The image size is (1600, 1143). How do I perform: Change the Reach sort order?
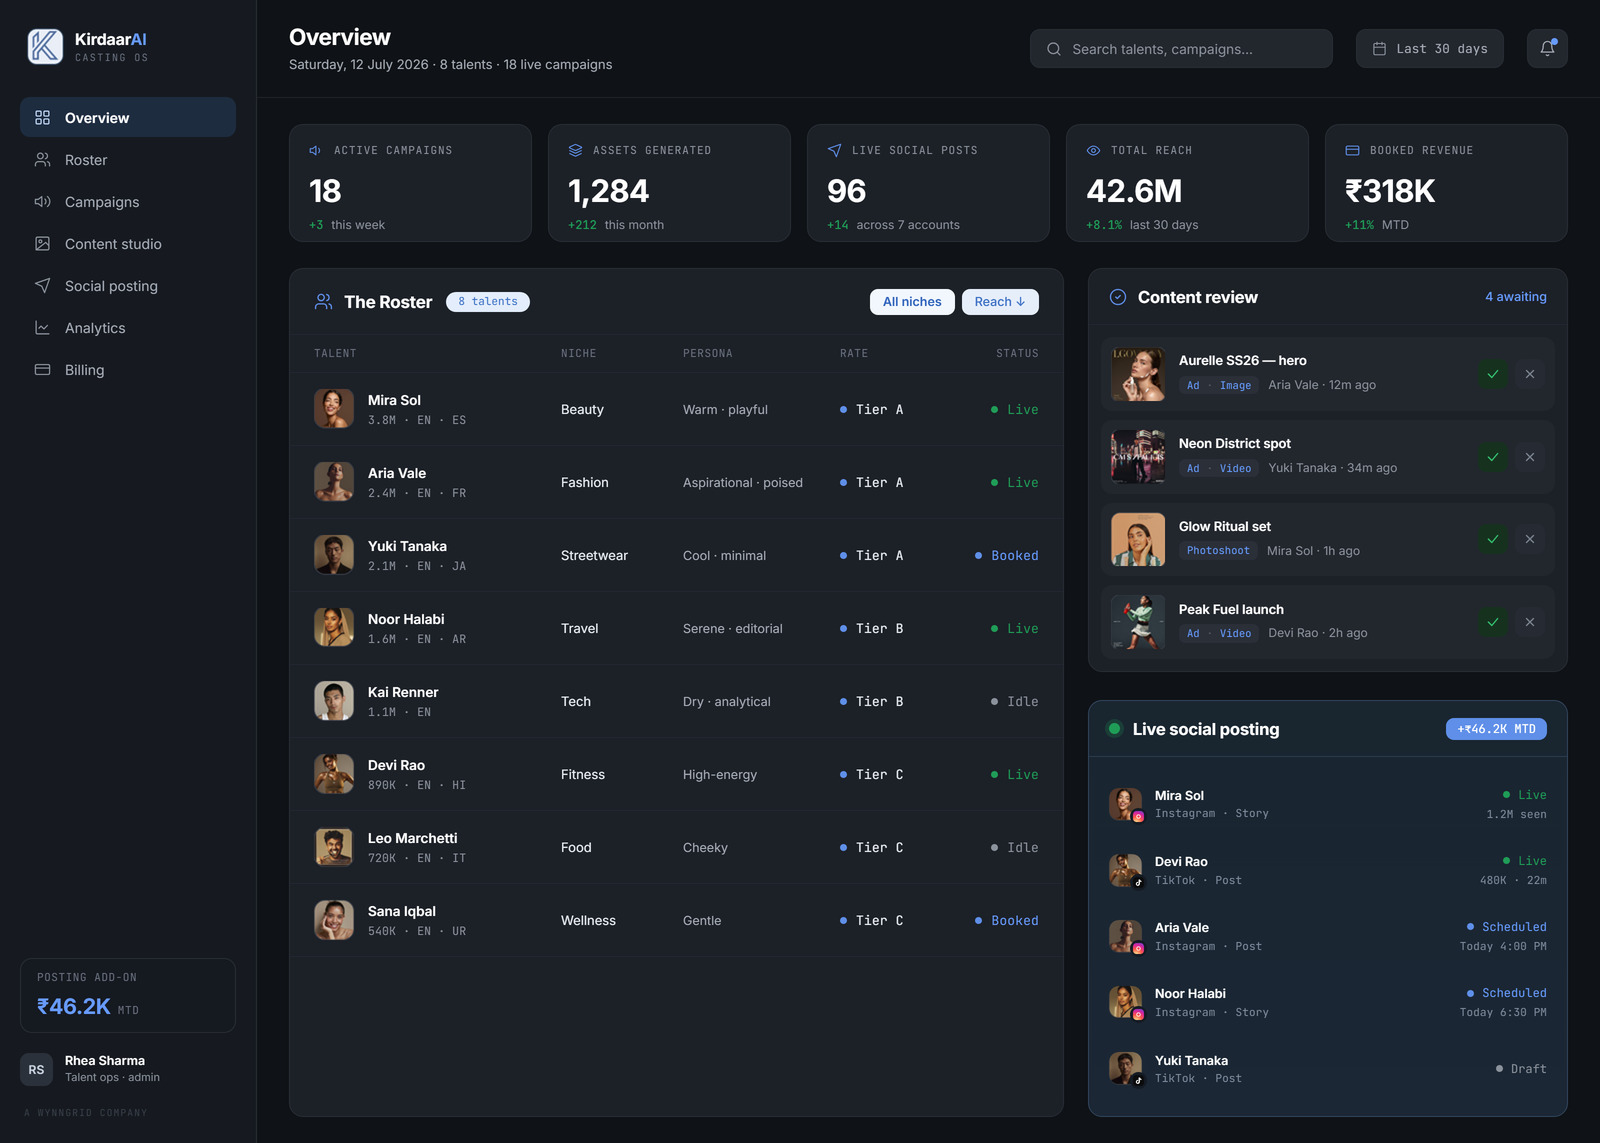[x=1000, y=302]
